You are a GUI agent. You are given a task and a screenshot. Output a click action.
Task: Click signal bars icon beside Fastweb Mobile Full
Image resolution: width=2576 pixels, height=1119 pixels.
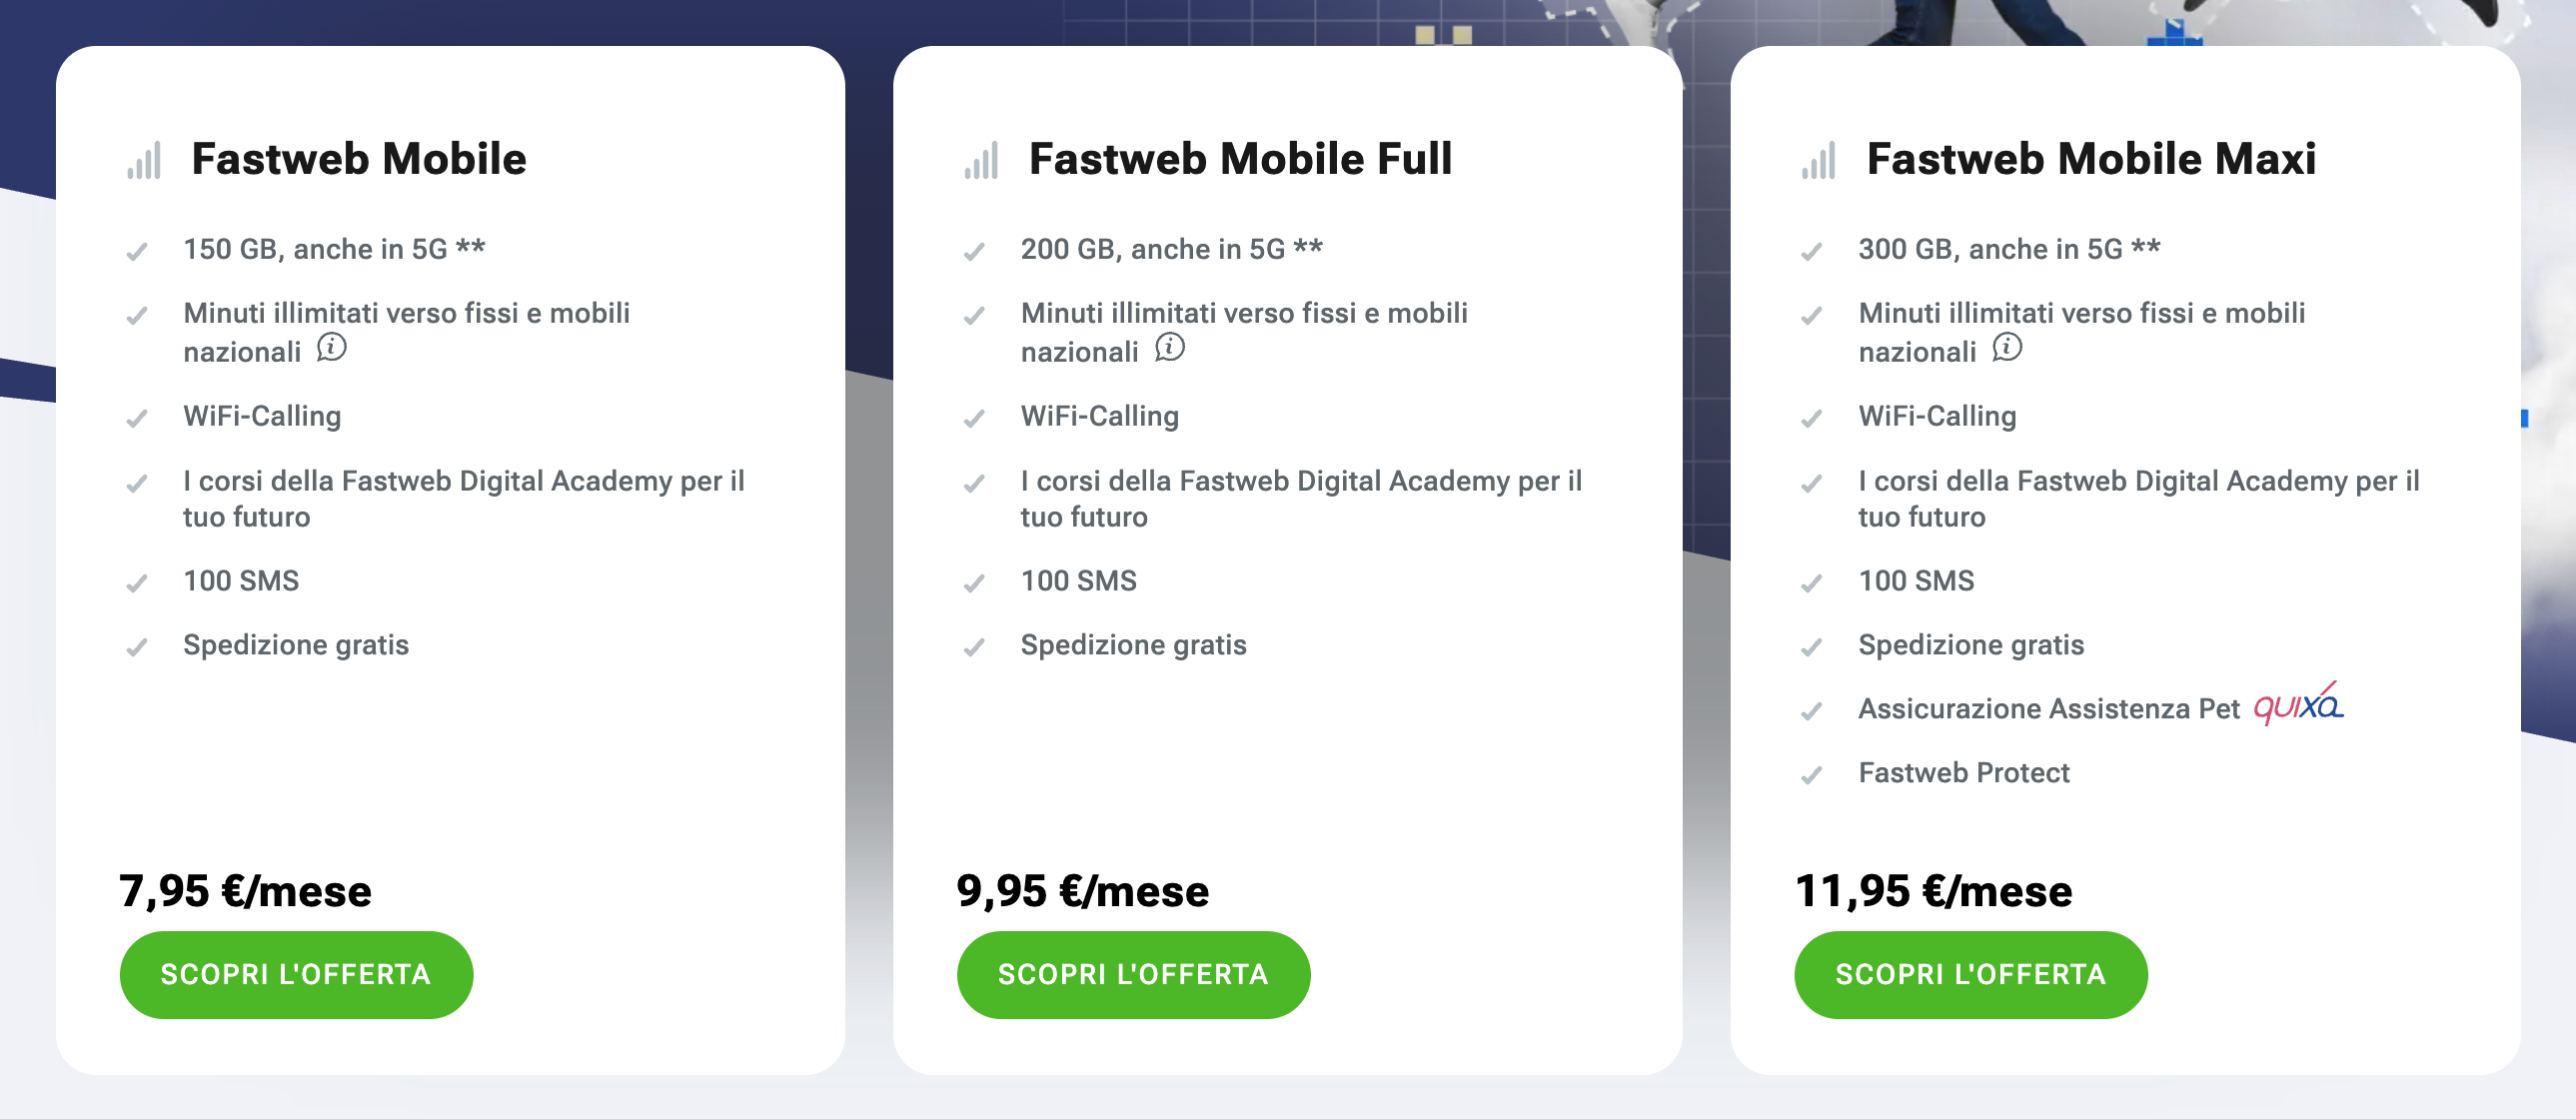tap(981, 160)
